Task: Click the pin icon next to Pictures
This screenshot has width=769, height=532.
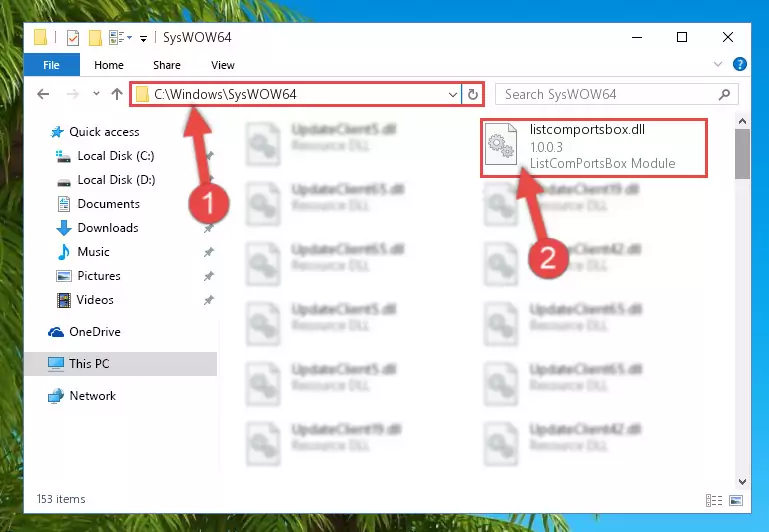Action: pyautogui.click(x=209, y=276)
